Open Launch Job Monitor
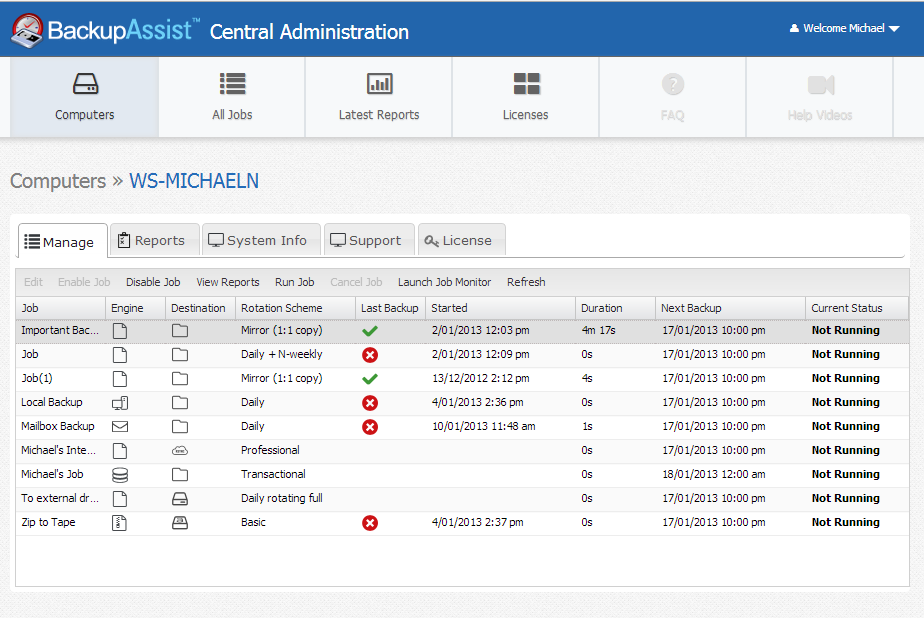Image resolution: width=924 pixels, height=618 pixels. (x=444, y=282)
